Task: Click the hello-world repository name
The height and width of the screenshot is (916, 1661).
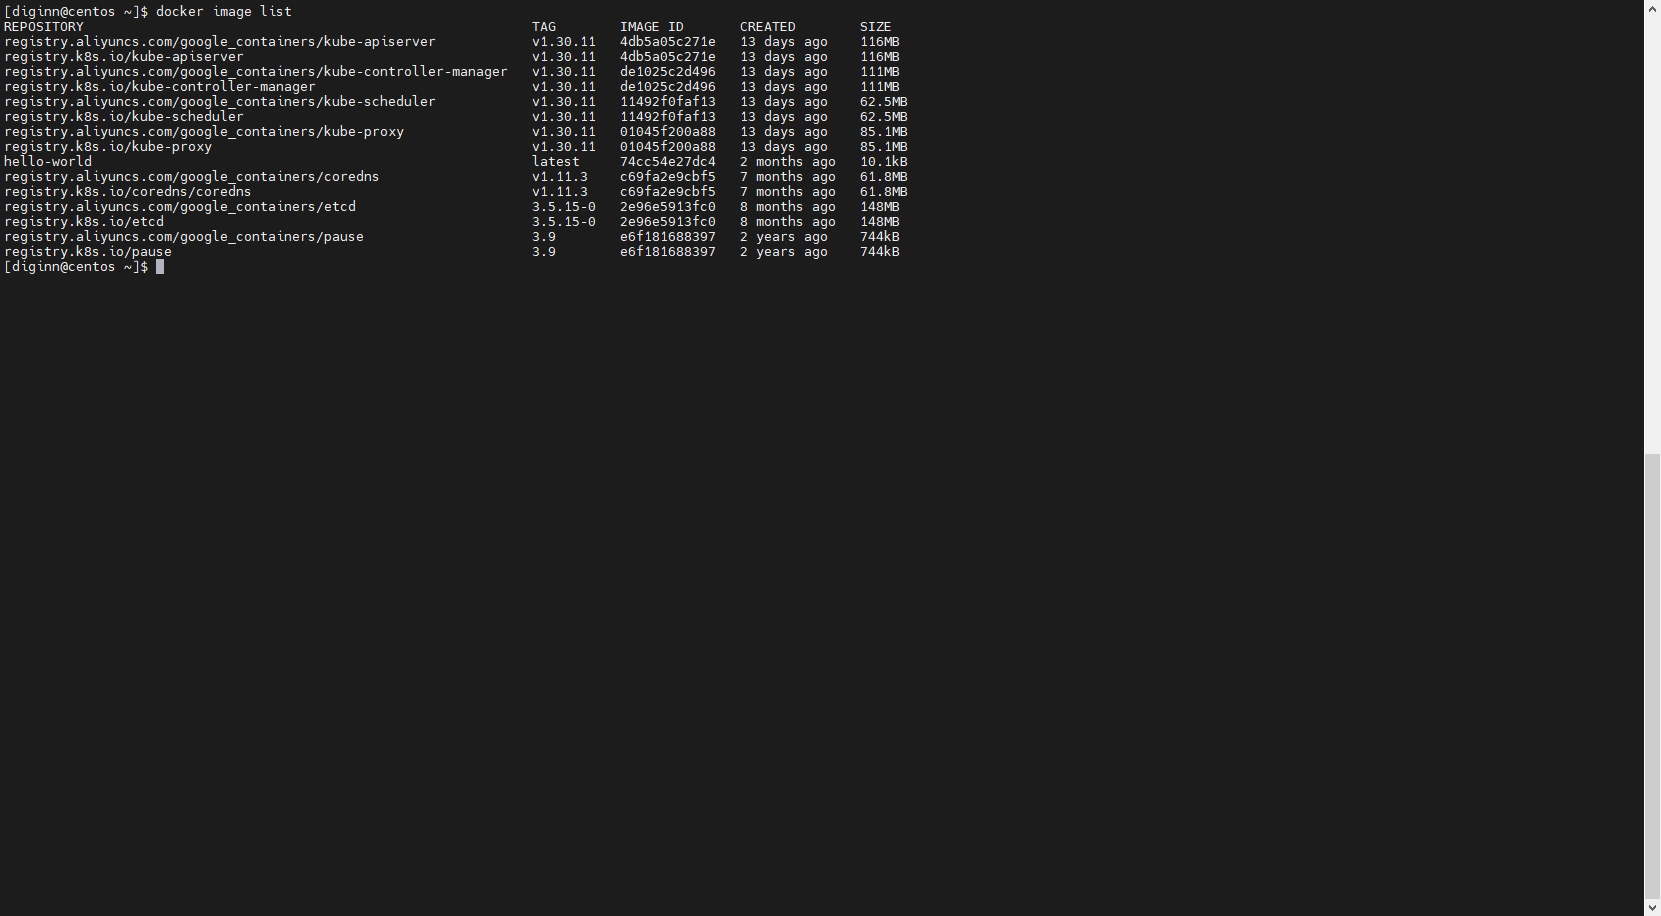Action: pos(48,162)
